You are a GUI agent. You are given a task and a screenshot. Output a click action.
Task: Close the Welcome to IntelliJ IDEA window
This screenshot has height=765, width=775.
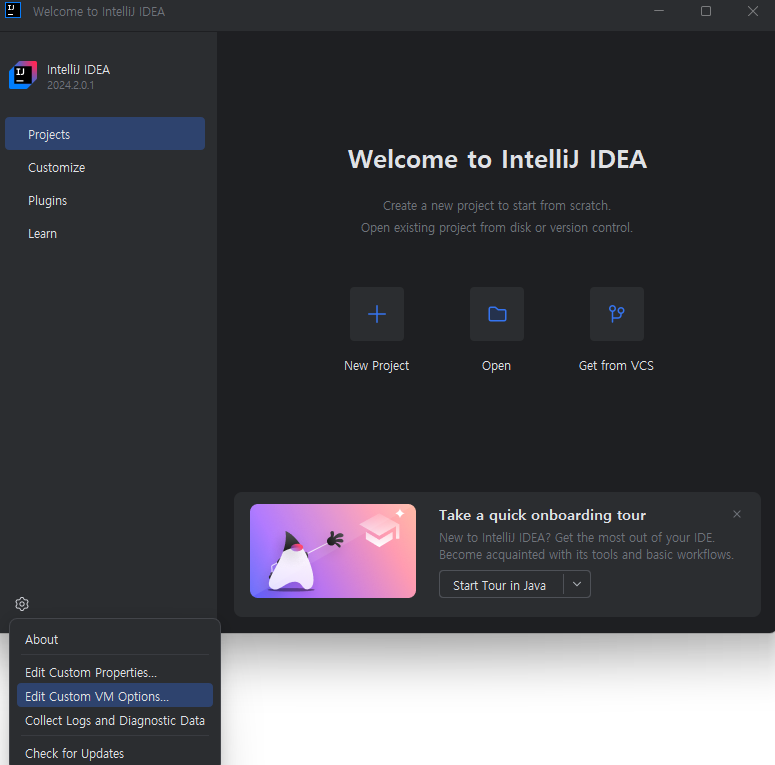[x=753, y=11]
